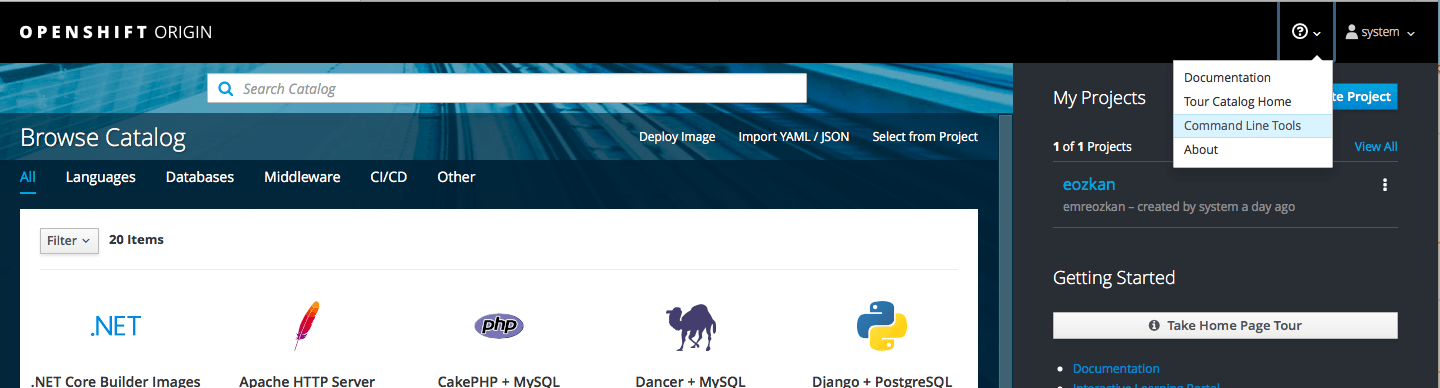The image size is (1440, 388).
Task: Select About in help menu
Action: point(1252,149)
